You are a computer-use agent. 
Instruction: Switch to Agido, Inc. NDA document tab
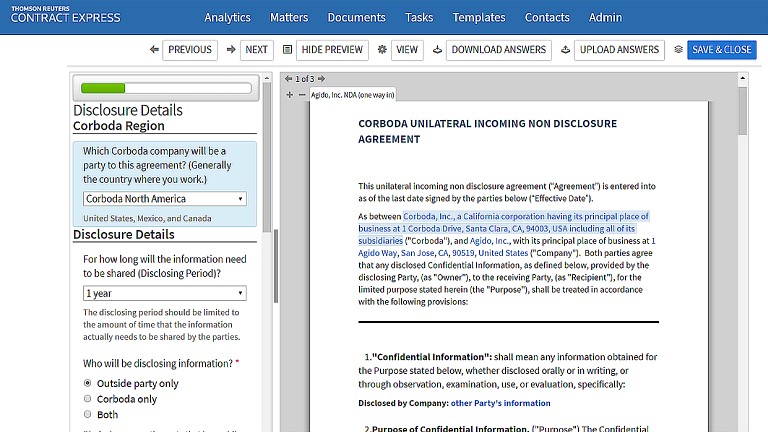(352, 95)
